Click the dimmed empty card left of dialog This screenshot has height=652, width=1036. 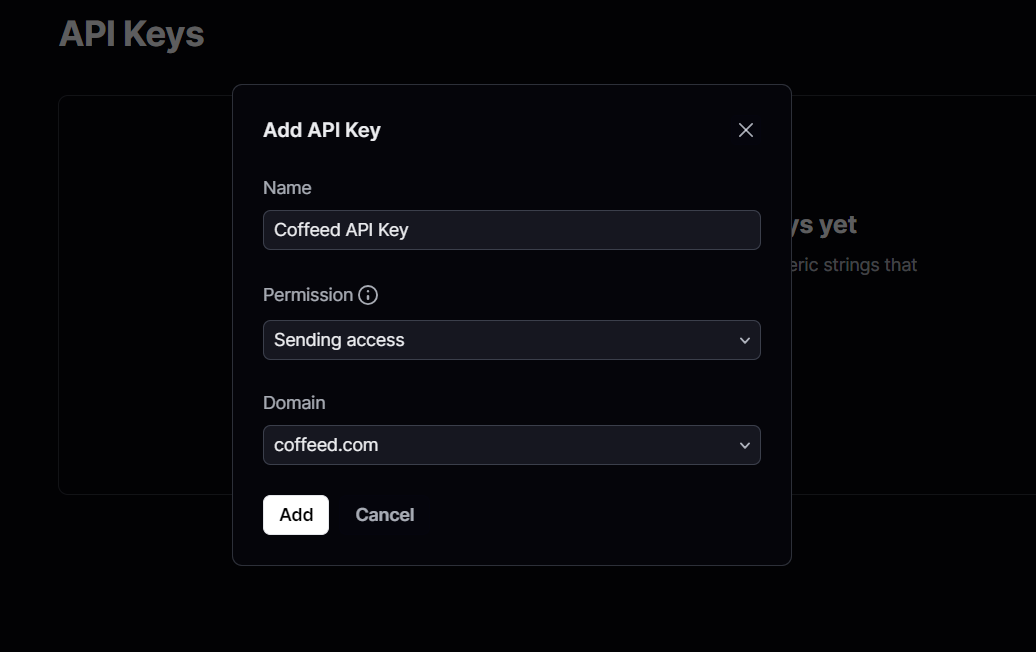[x=145, y=295]
